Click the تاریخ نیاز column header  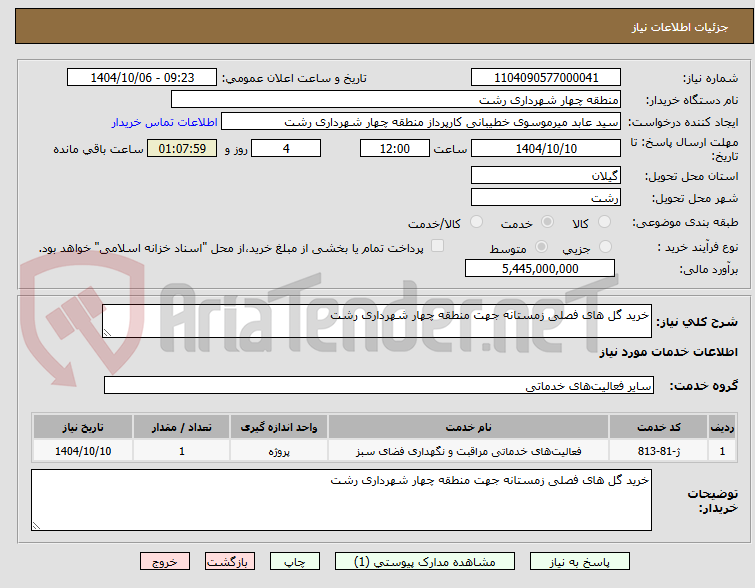(83, 427)
